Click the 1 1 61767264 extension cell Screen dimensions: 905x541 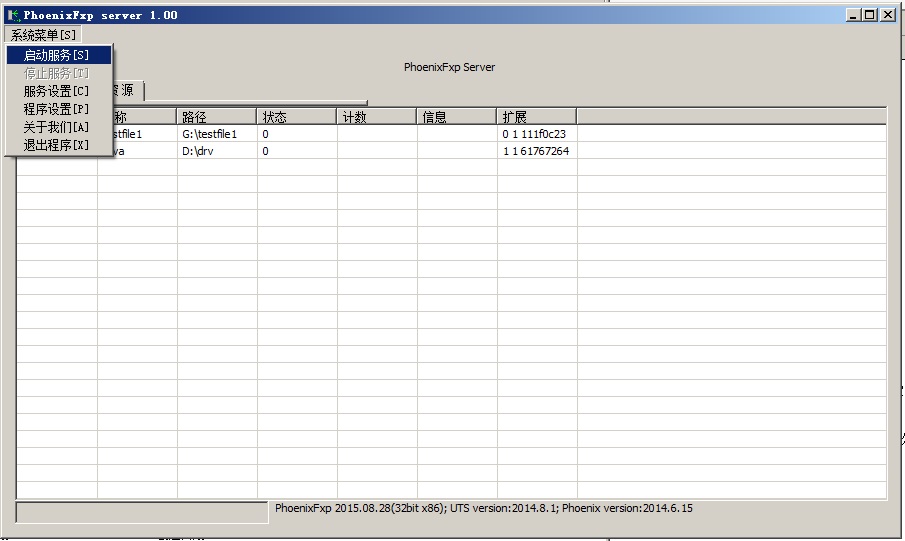[x=537, y=151]
